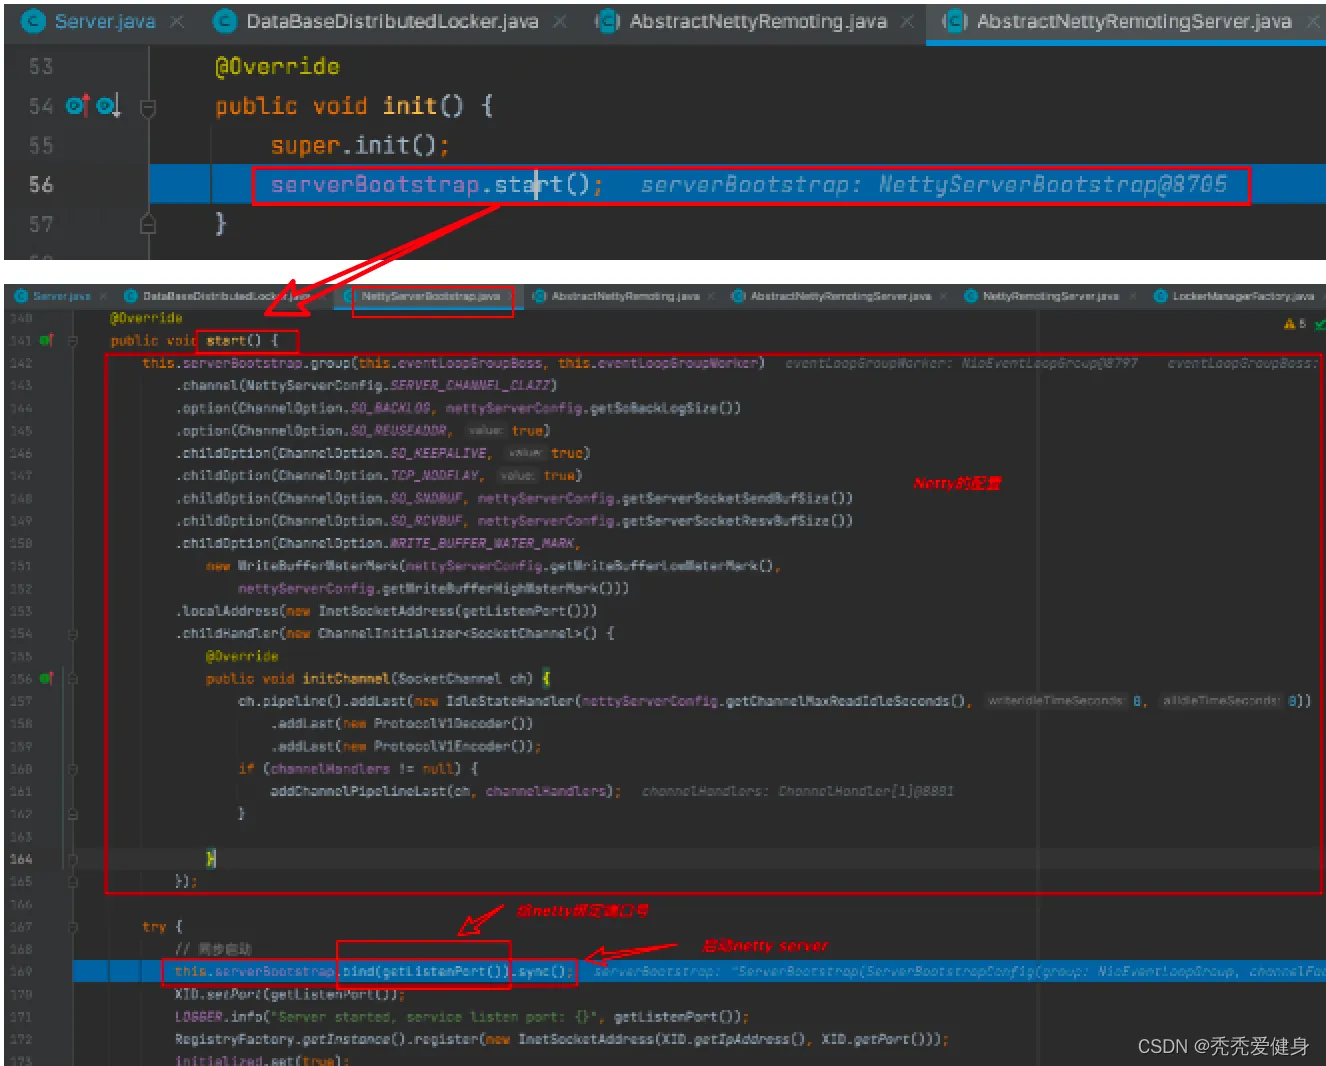Click the LOGGER.info statement on line 171
The width and height of the screenshot is (1326, 1066).
pos(461,1017)
